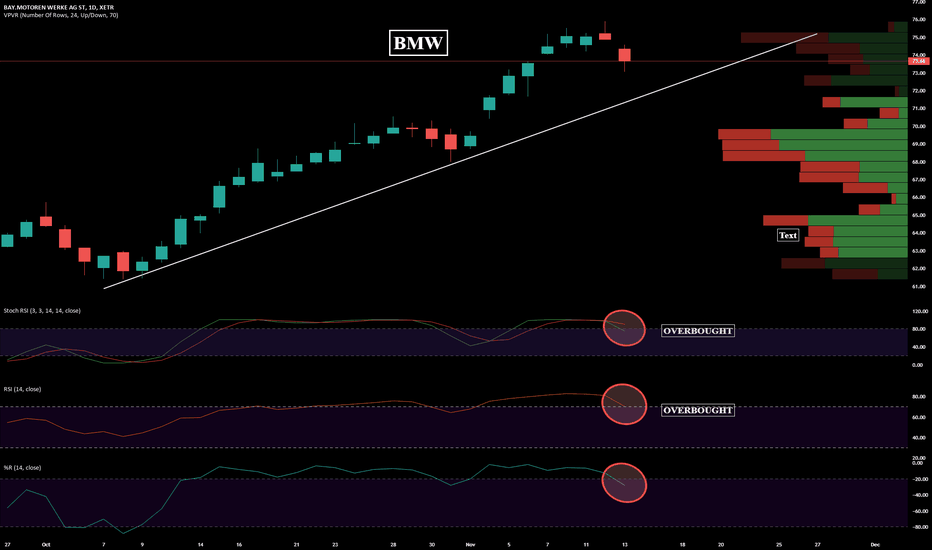Click the 61.00 price scale label
932x550 pixels.
[919, 287]
